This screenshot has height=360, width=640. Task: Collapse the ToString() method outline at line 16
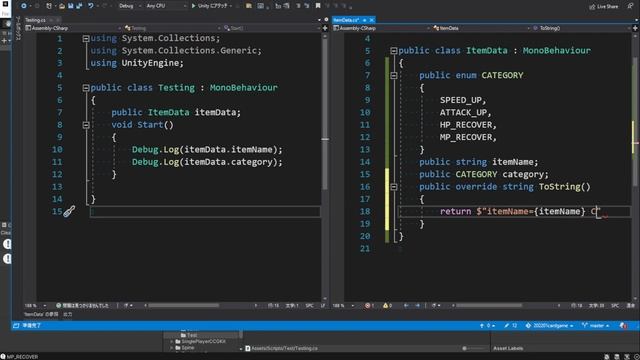(393, 187)
